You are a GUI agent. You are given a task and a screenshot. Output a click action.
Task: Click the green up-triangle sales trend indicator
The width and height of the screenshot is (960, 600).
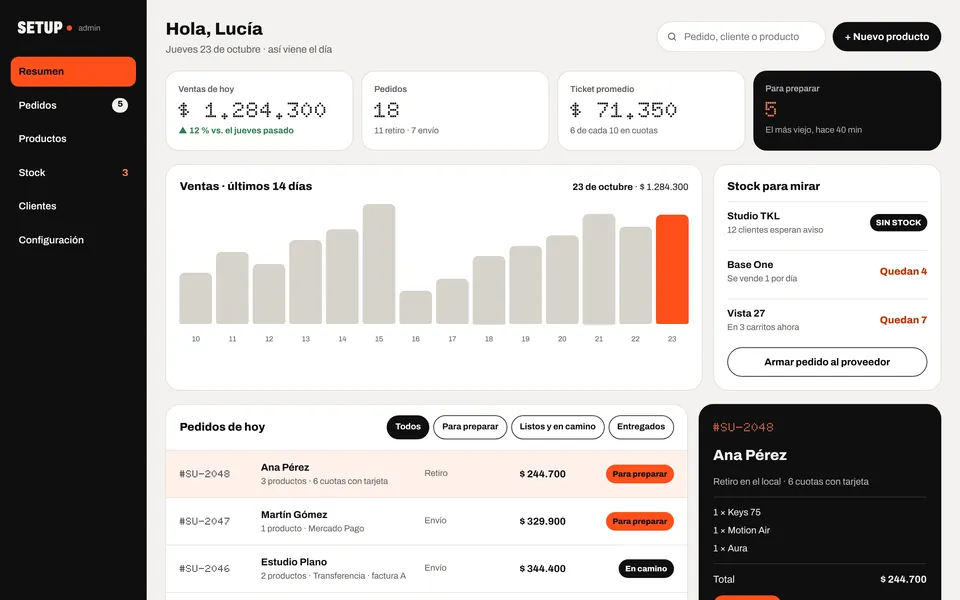point(182,130)
